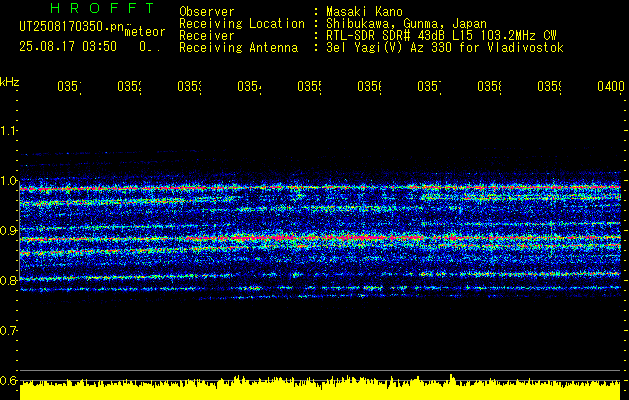Click the 0357 time marker
The width and height of the screenshot is (629, 400).
tap(430, 86)
